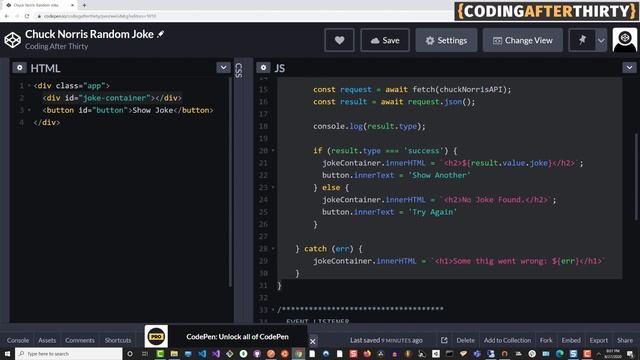Expand JS editor dropdown menu
This screenshot has height=360, width=640.
point(629,67)
